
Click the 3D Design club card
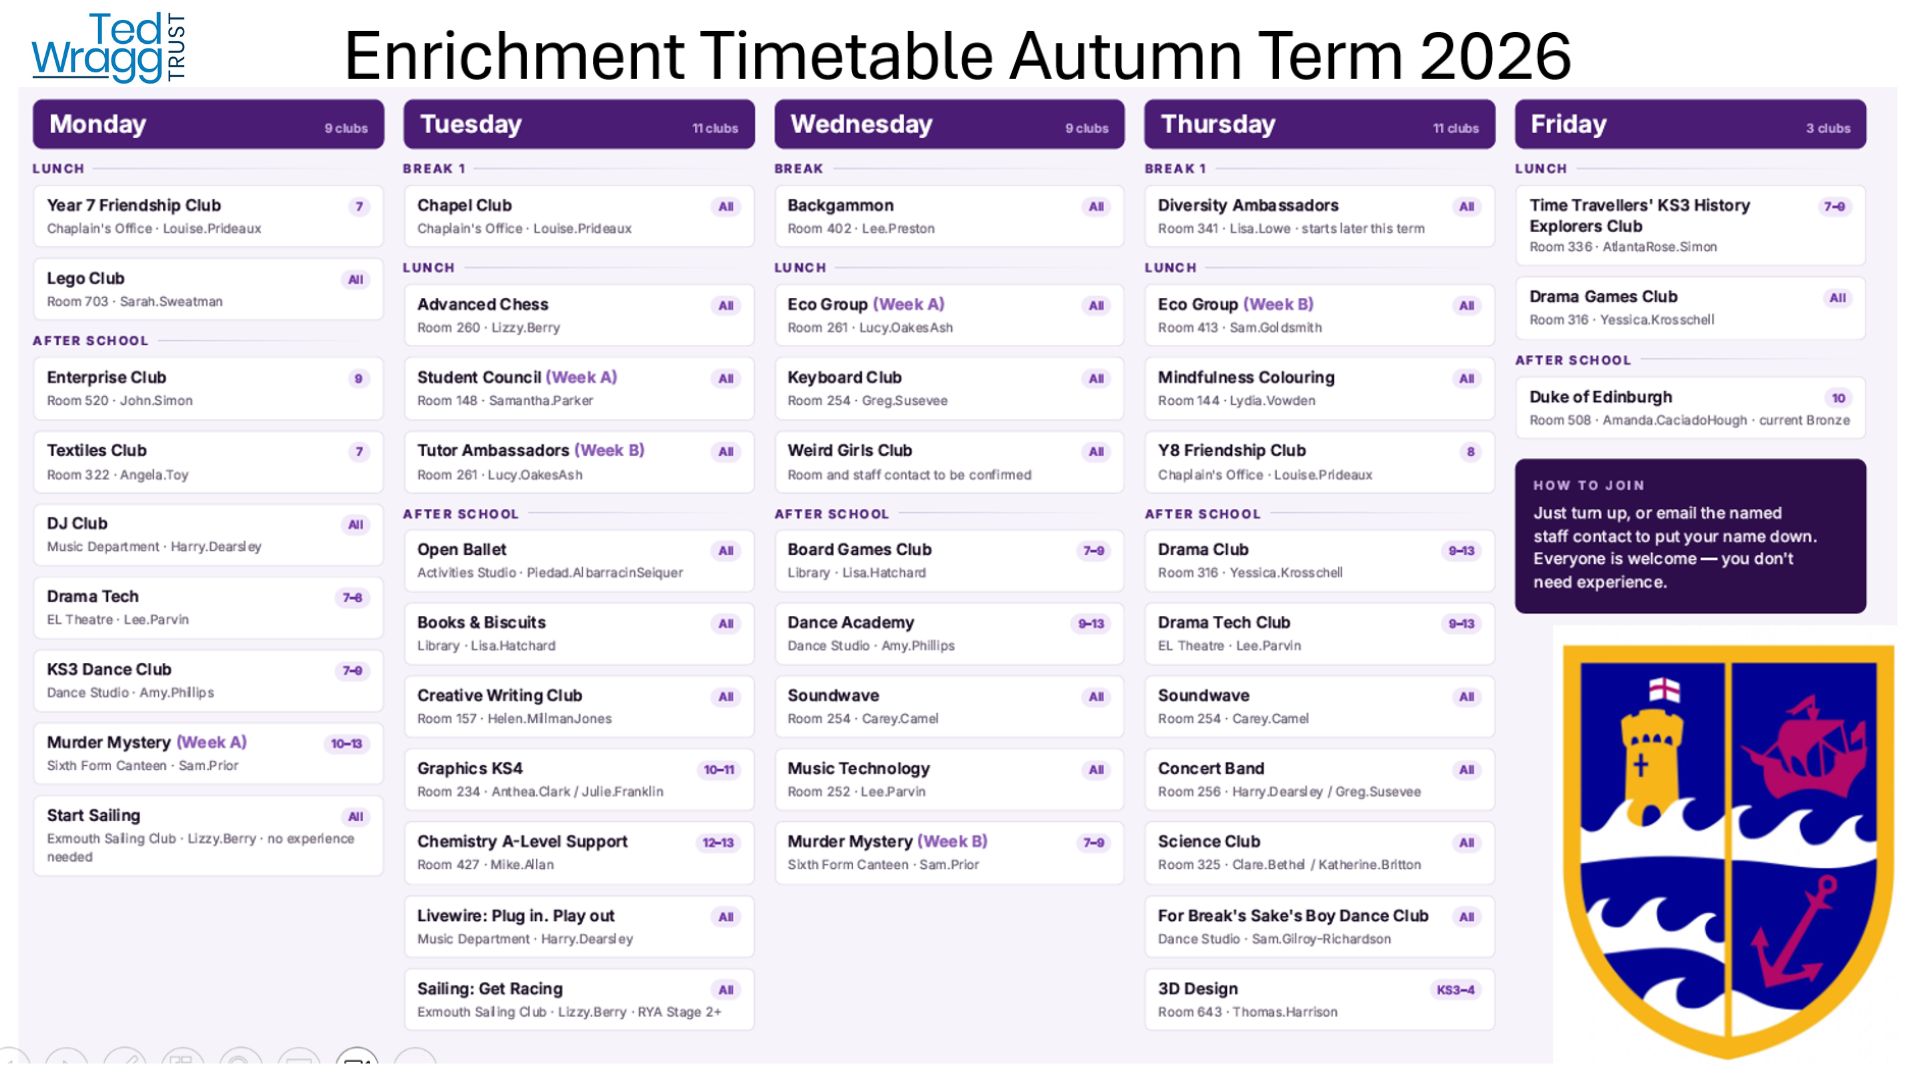[x=1319, y=999]
